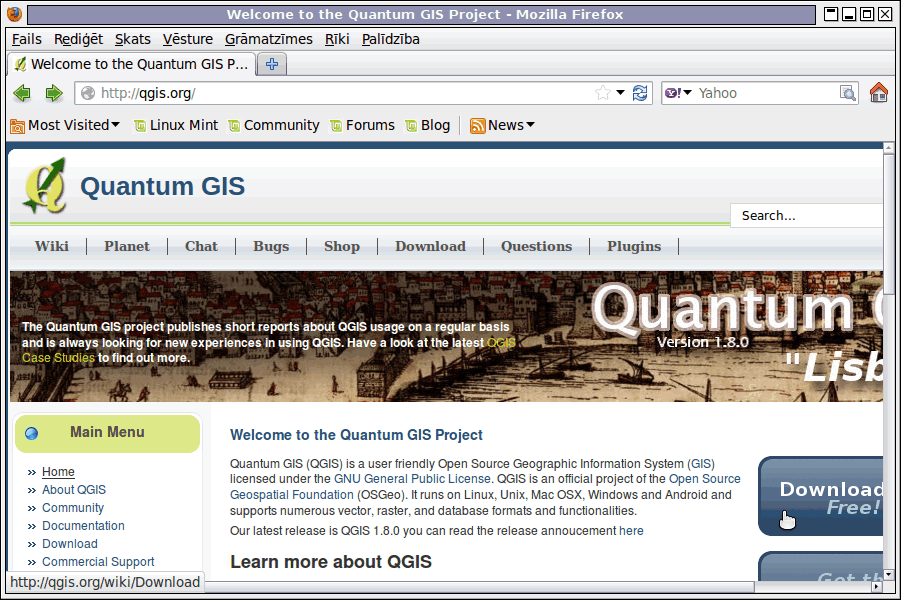Image resolution: width=901 pixels, height=600 pixels.
Task: Click About QGIS in Main Menu
Action: 74,490
